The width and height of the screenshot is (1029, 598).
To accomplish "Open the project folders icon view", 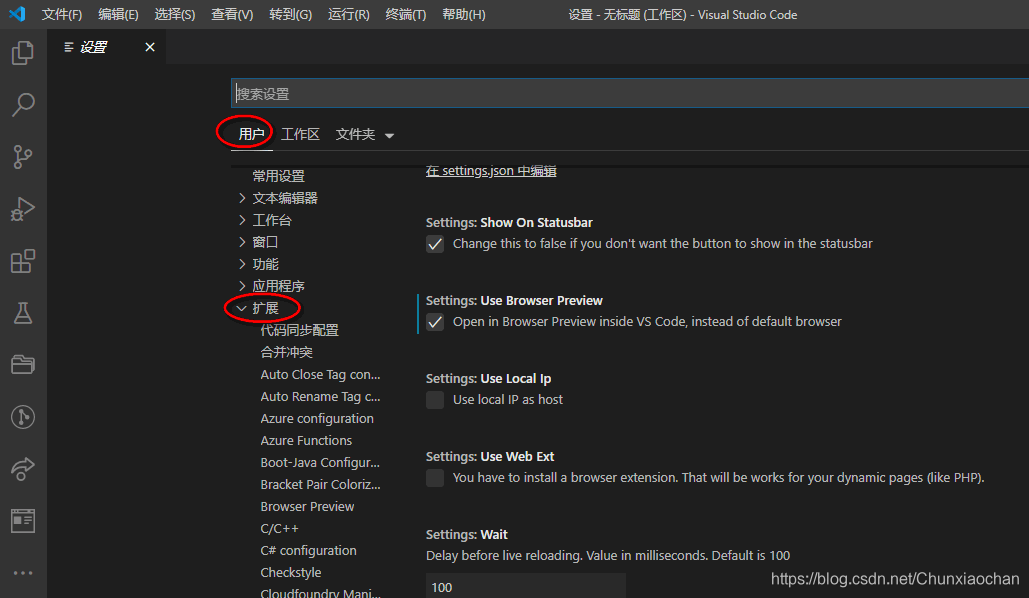I will point(23,365).
